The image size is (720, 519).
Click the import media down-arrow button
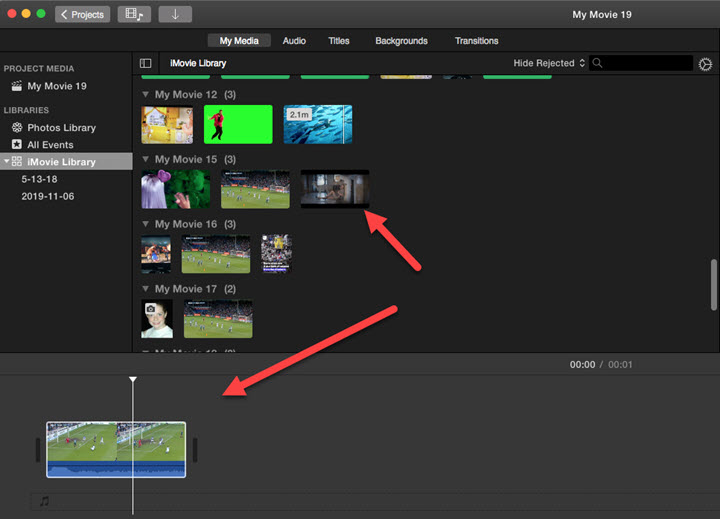175,14
